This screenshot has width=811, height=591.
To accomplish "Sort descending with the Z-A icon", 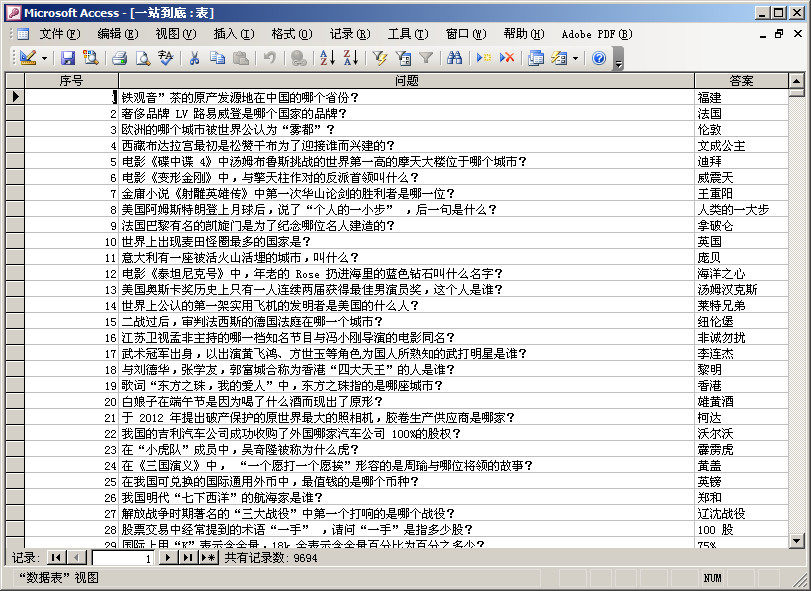I will [351, 57].
